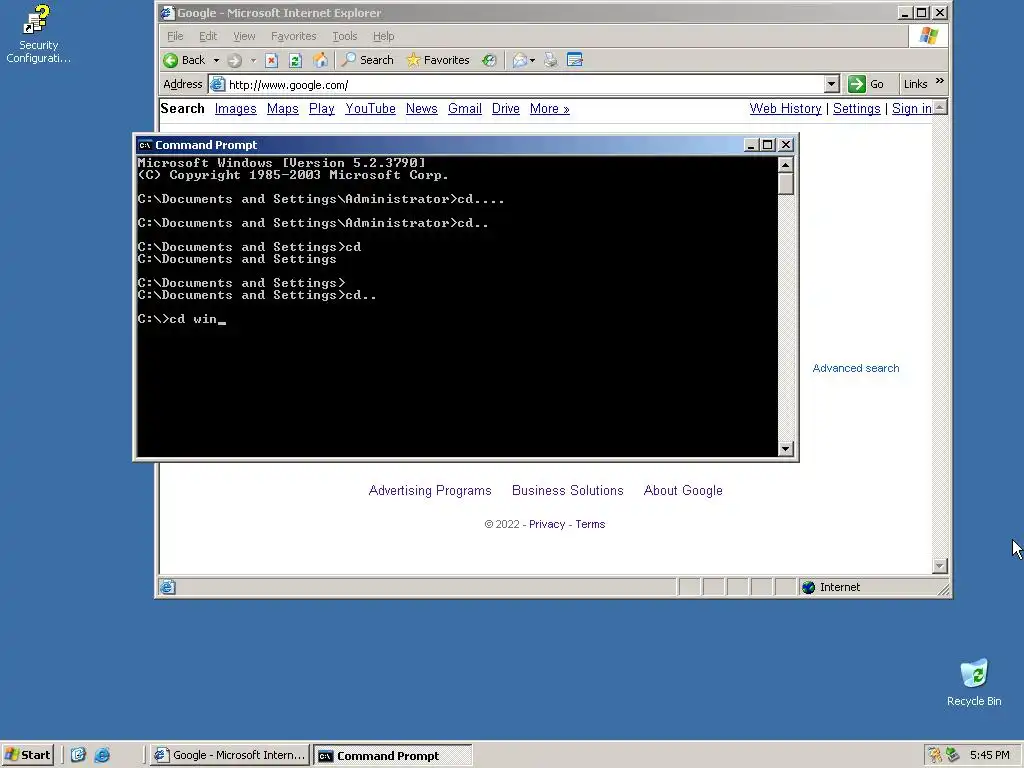1024x768 pixels.
Task: Click Show Desktop quick launch icon
Action: pyautogui.click(x=78, y=755)
